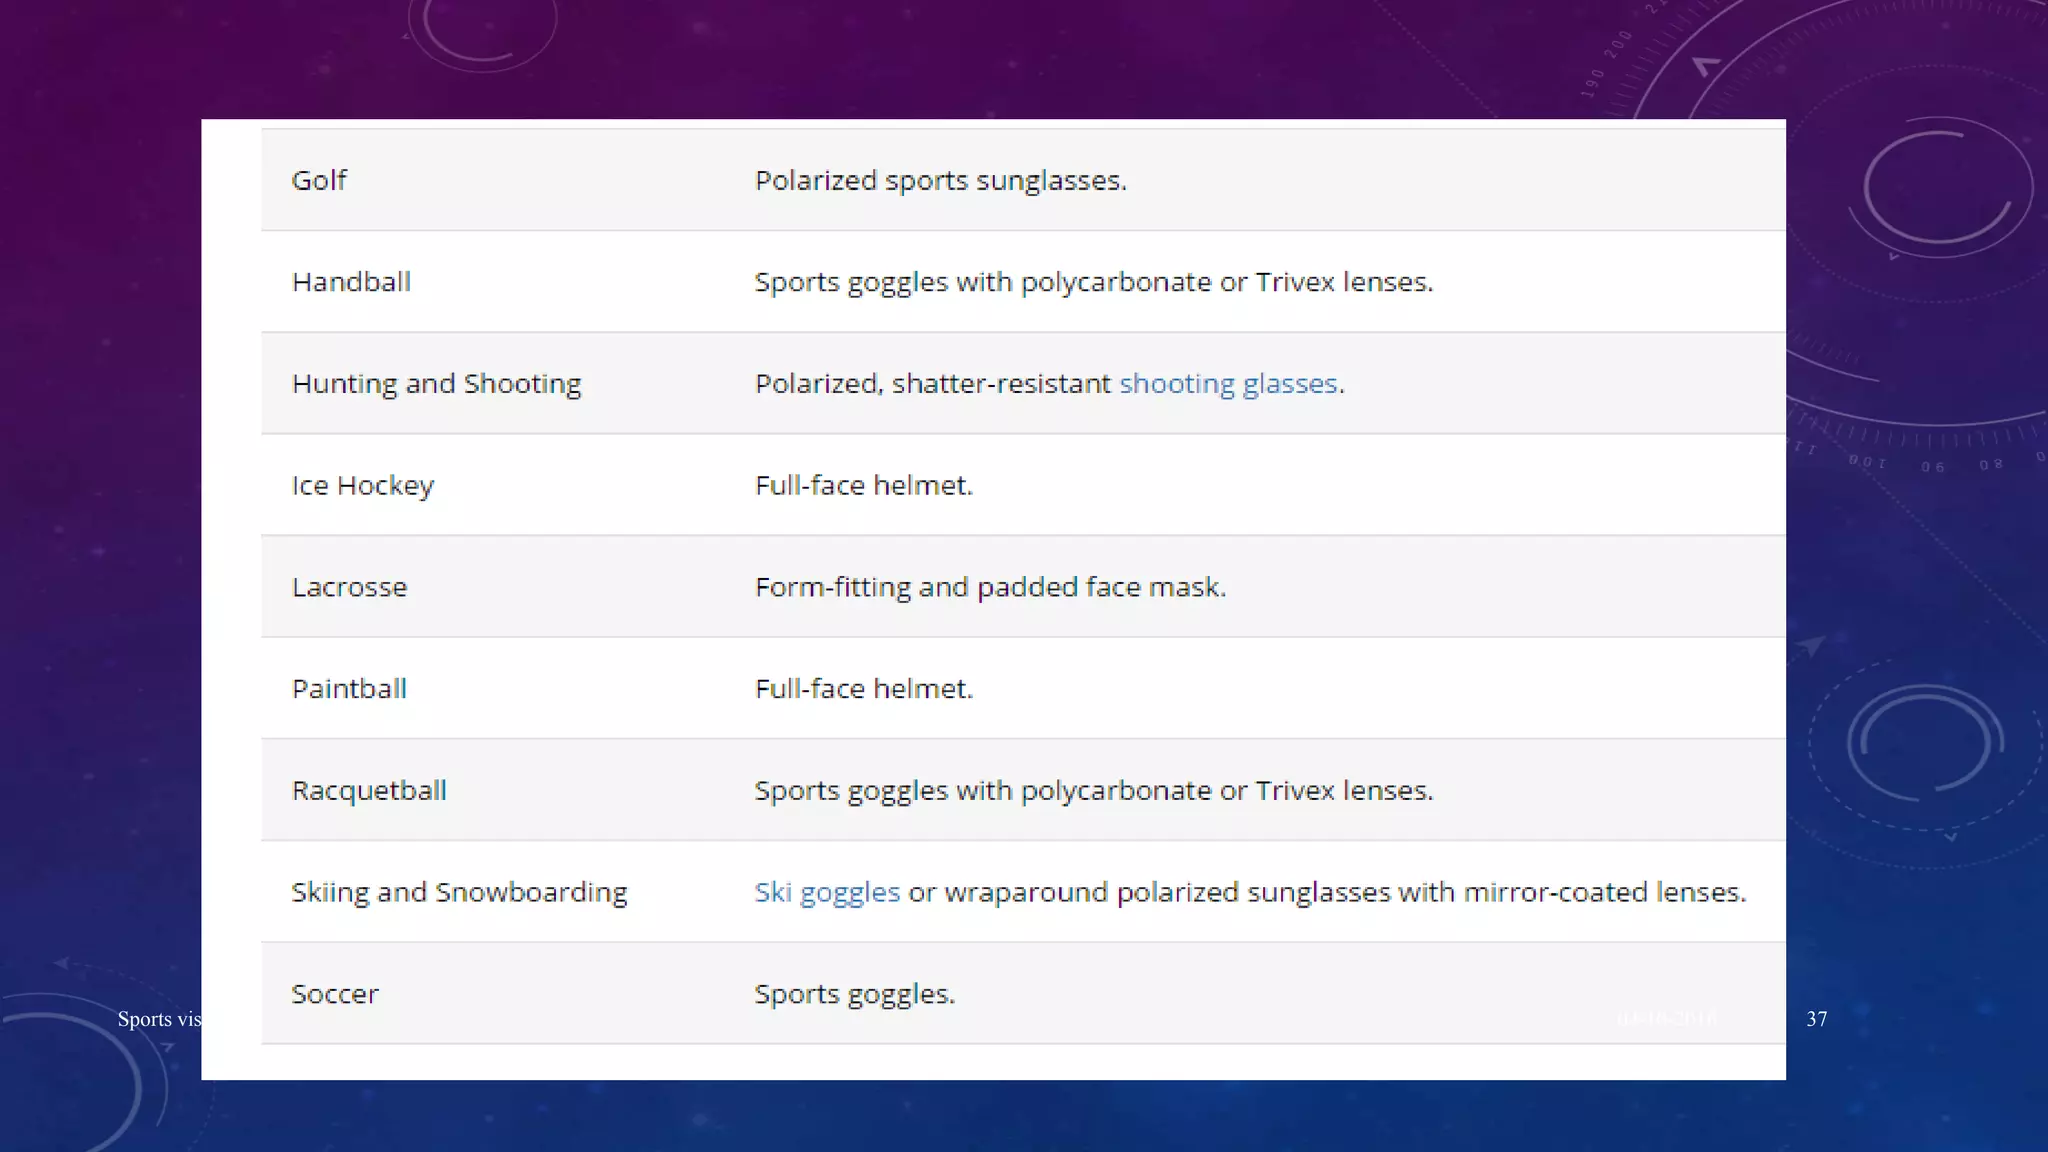Click the Soccer row label
Viewport: 2048px width, 1152px height.
(335, 994)
